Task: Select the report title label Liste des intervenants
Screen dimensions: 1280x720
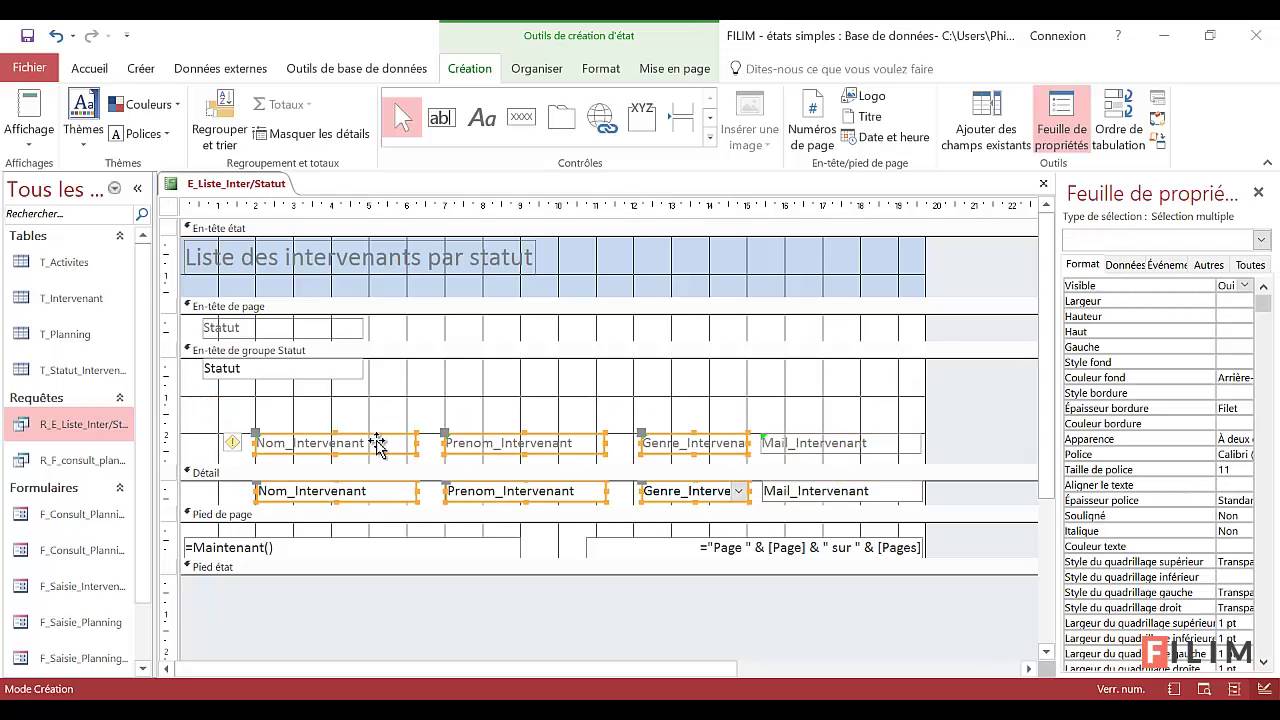Action: tap(359, 257)
